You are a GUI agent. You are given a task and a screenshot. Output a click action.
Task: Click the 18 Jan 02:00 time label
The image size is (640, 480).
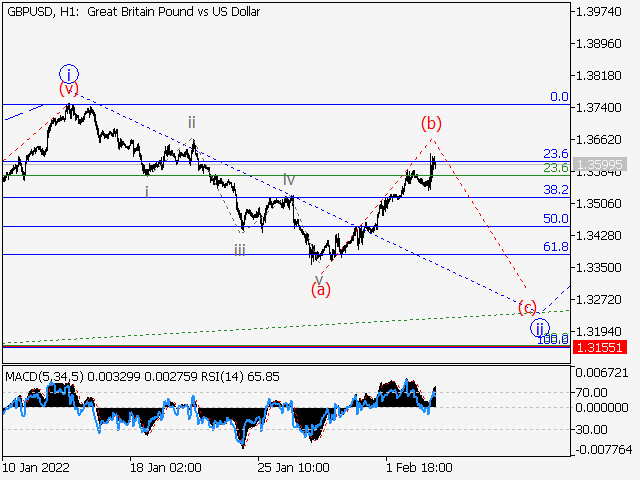pos(165,467)
